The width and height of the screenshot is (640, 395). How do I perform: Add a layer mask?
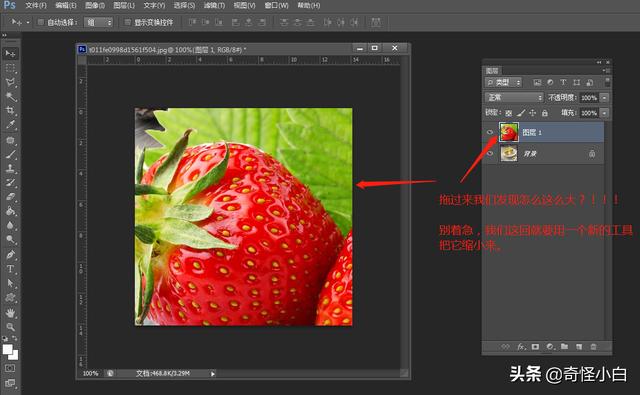[535, 347]
